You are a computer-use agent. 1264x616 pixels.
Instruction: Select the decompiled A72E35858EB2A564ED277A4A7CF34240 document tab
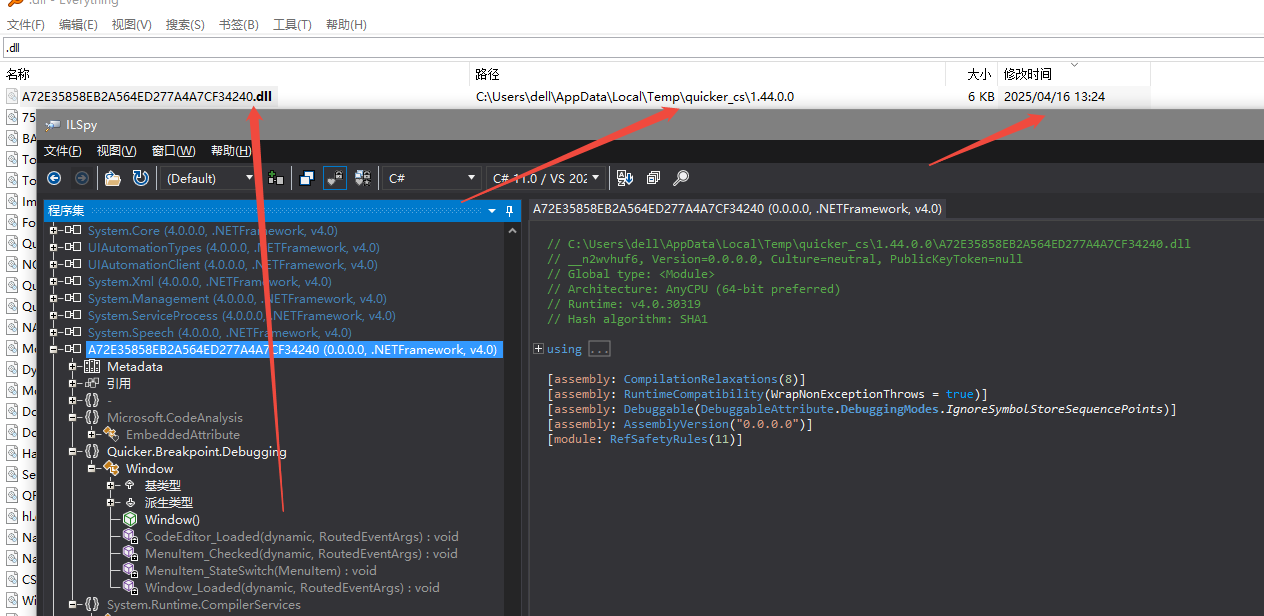pyautogui.click(x=737, y=209)
